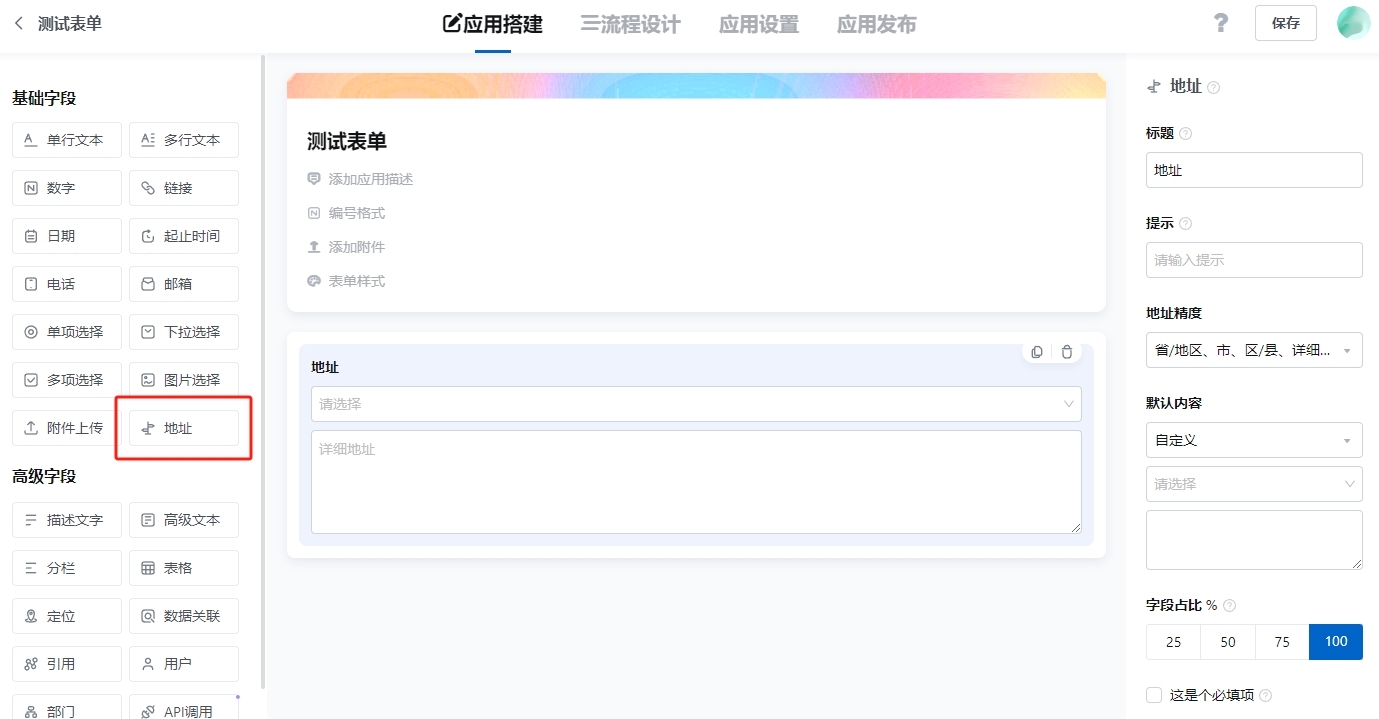This screenshot has height=719, width=1379.
Task: Click the copy icon on 地址 field
Action: 1037,352
